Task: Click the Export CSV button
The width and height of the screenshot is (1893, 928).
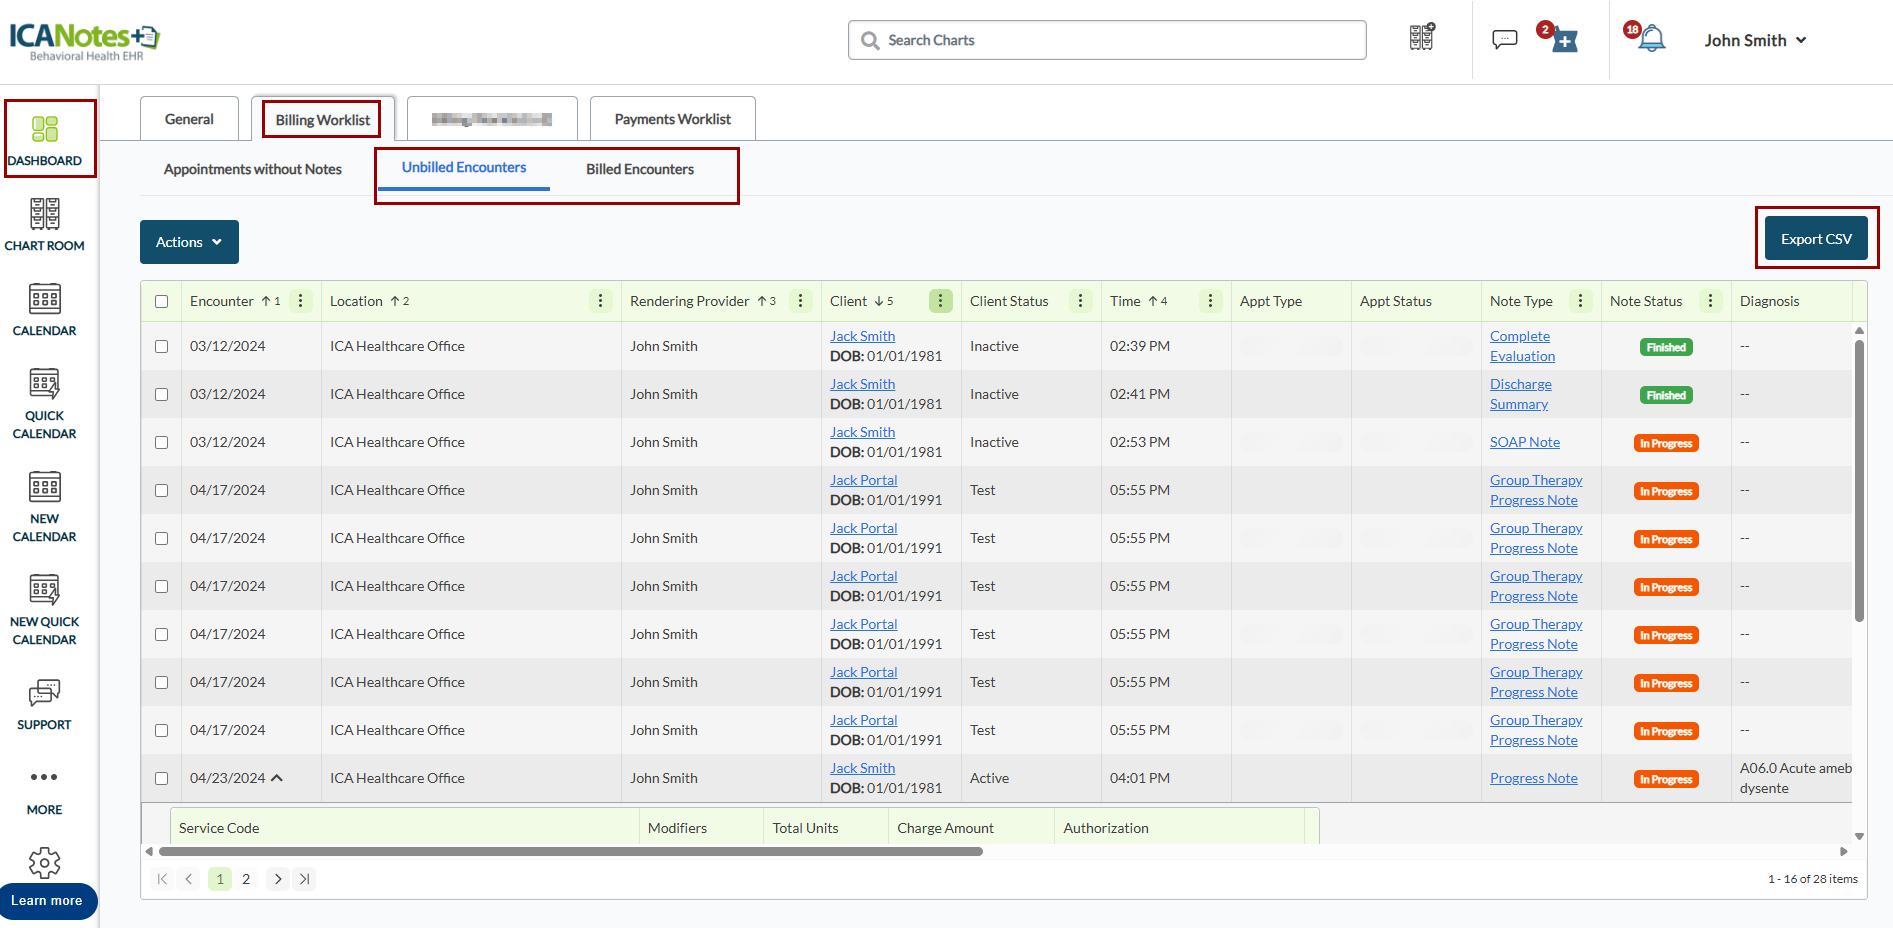Action: [1816, 239]
